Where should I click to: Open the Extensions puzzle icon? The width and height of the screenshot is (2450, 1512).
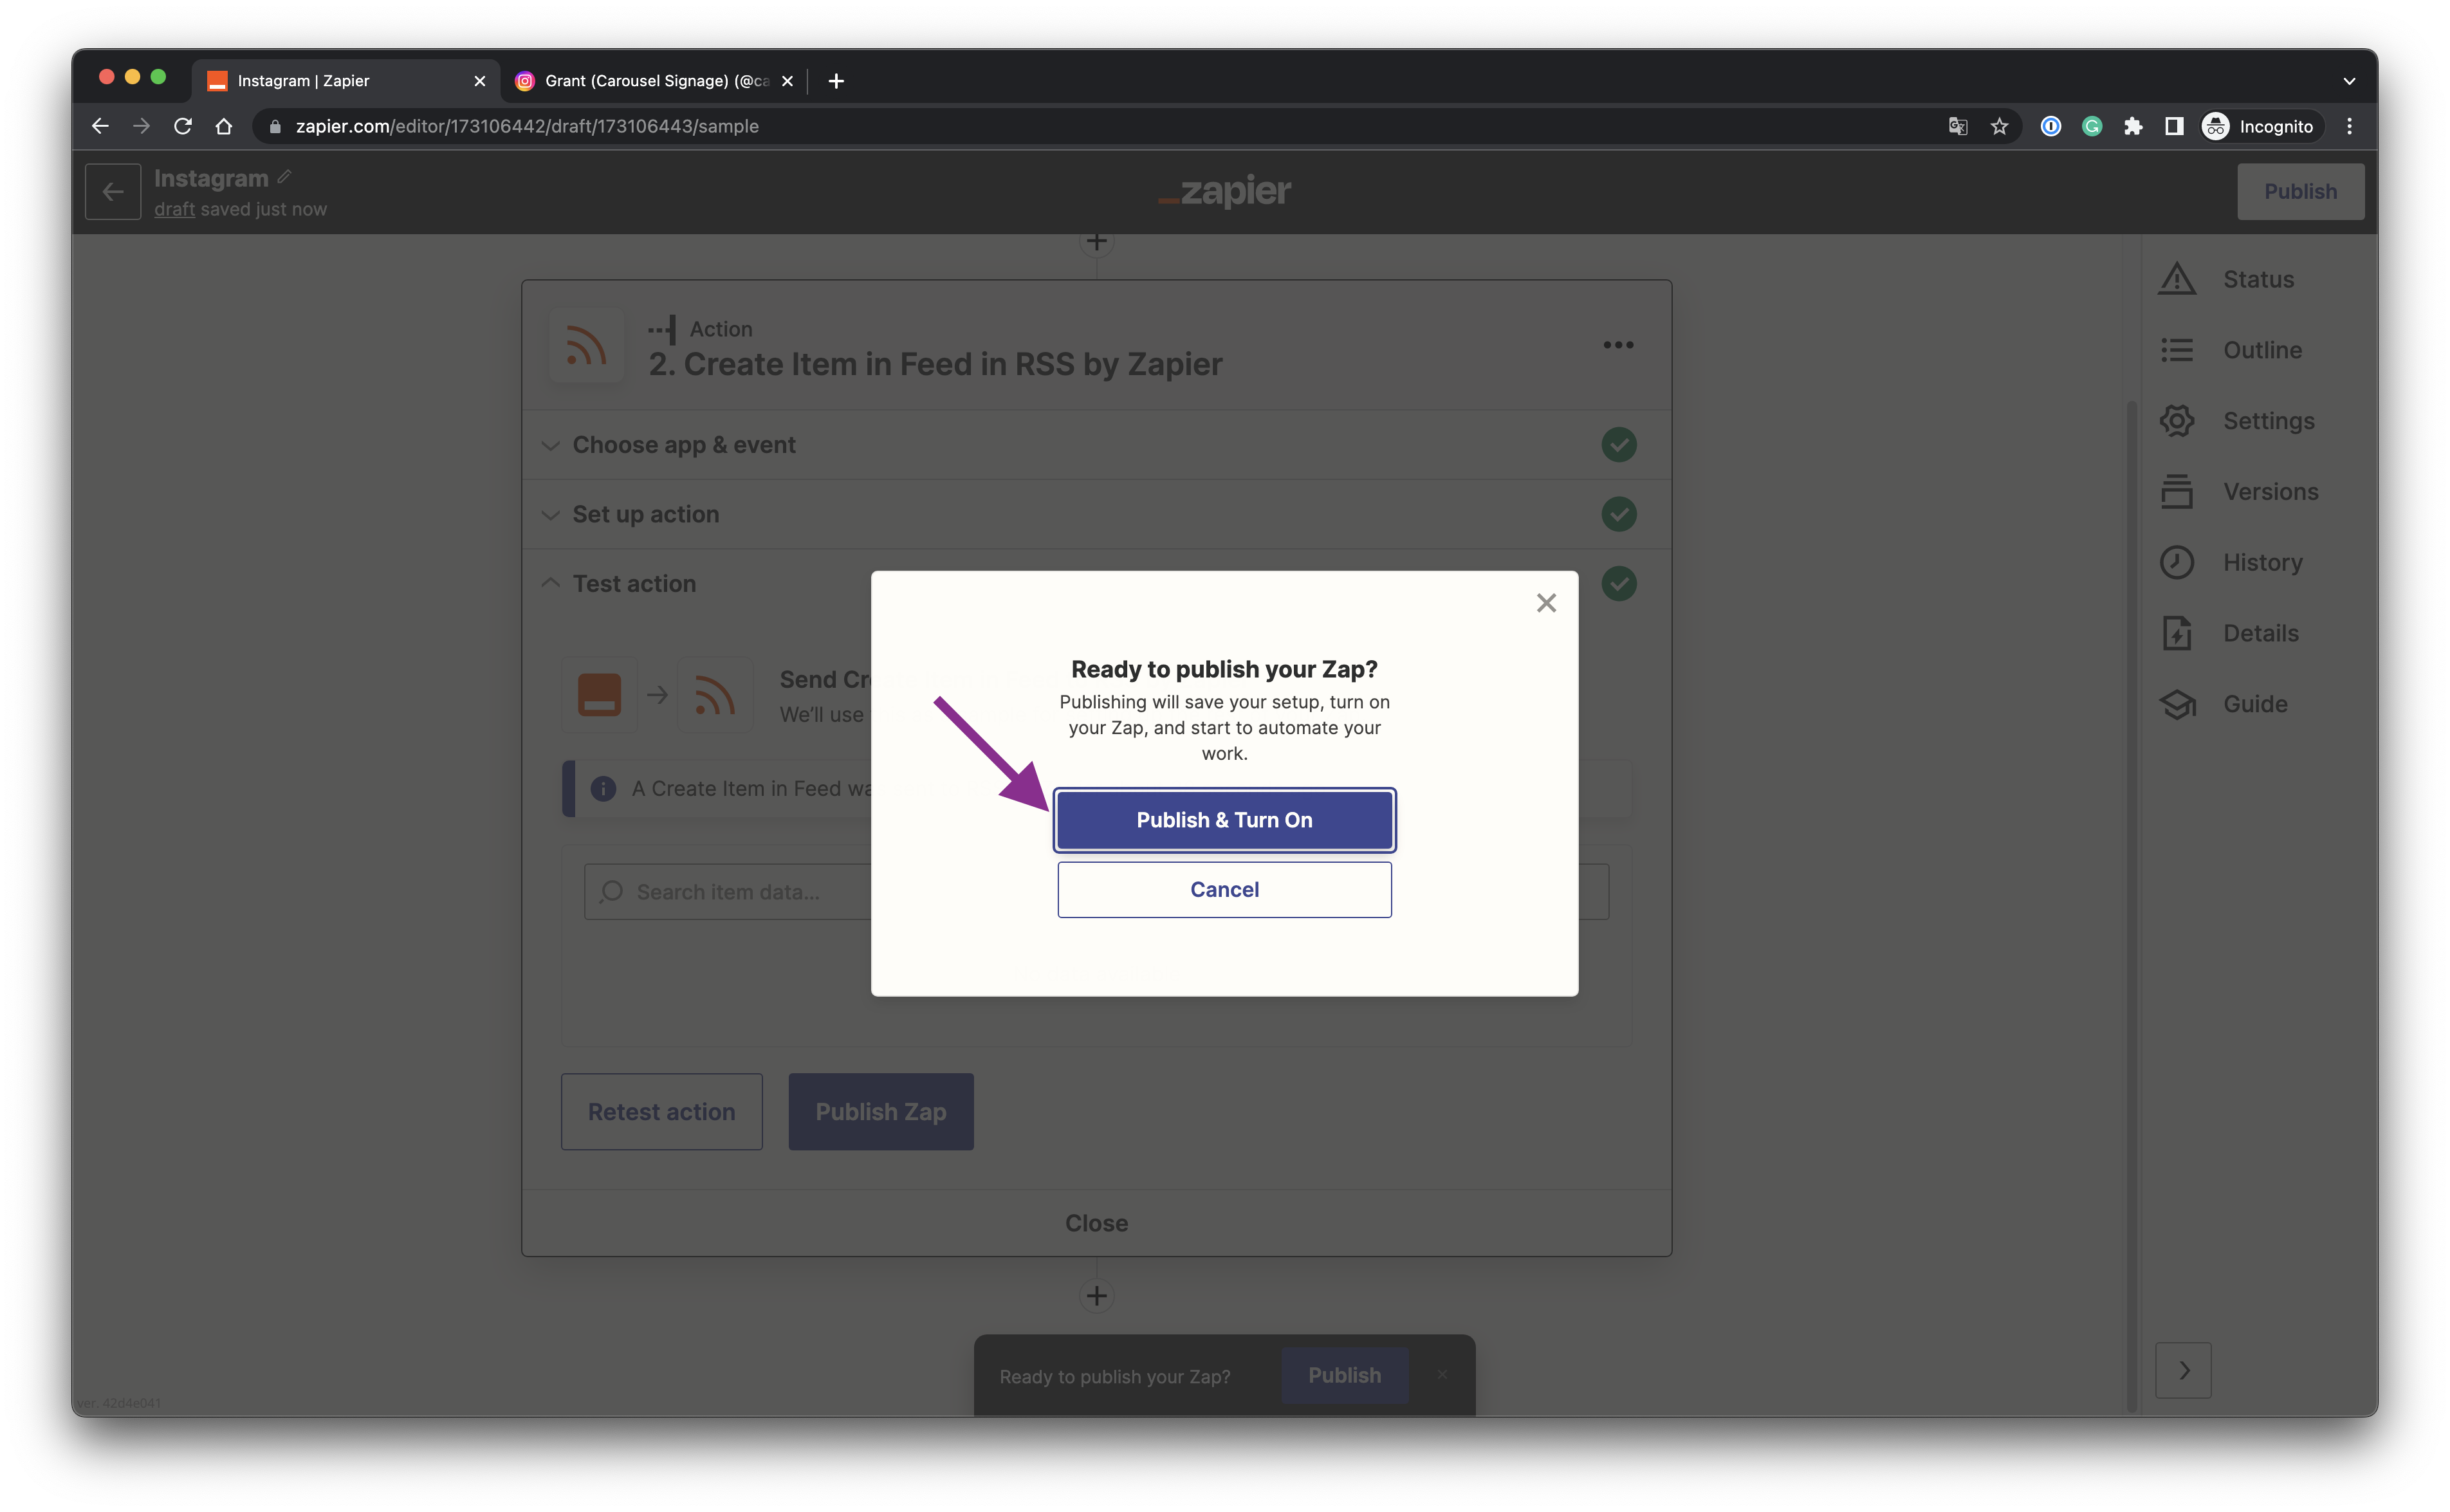coord(2132,126)
